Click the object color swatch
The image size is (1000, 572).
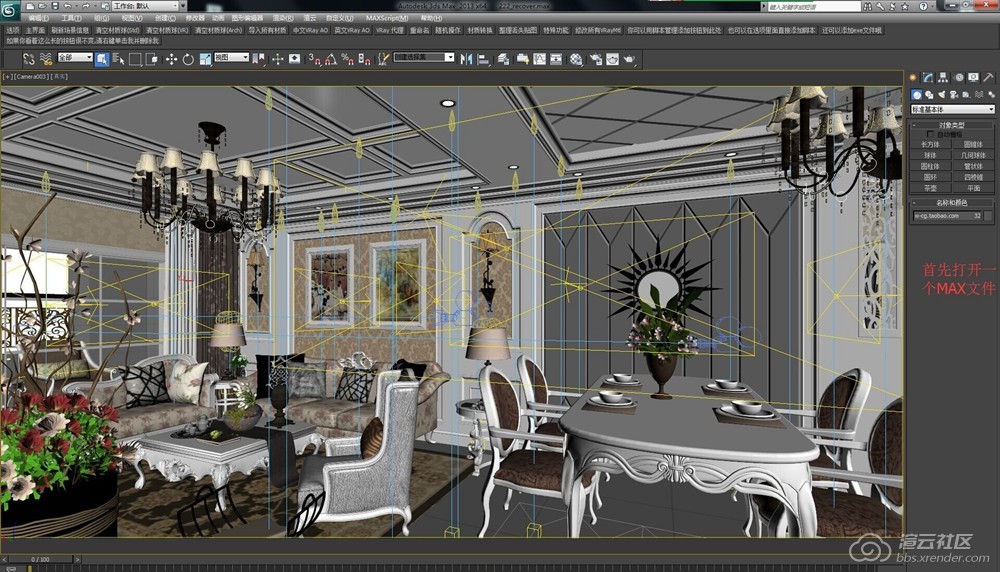point(989,216)
